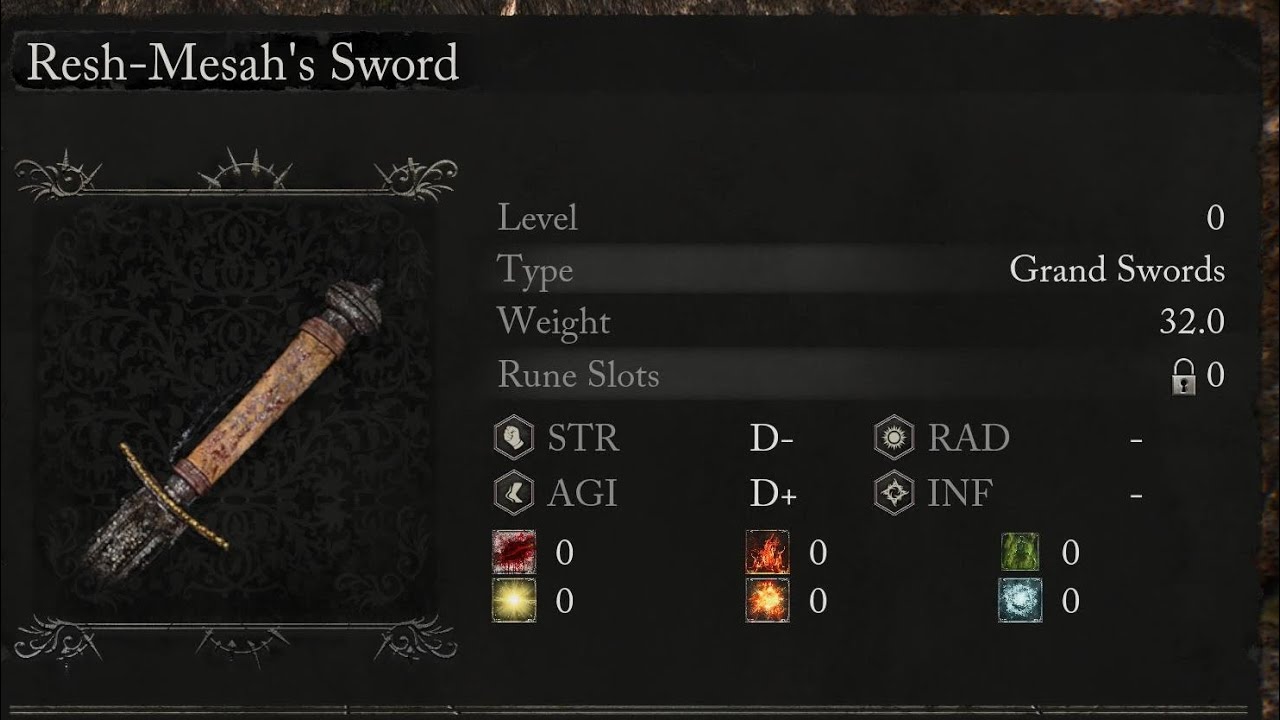
Task: Click the INF hexagon icon
Action: coord(894,492)
